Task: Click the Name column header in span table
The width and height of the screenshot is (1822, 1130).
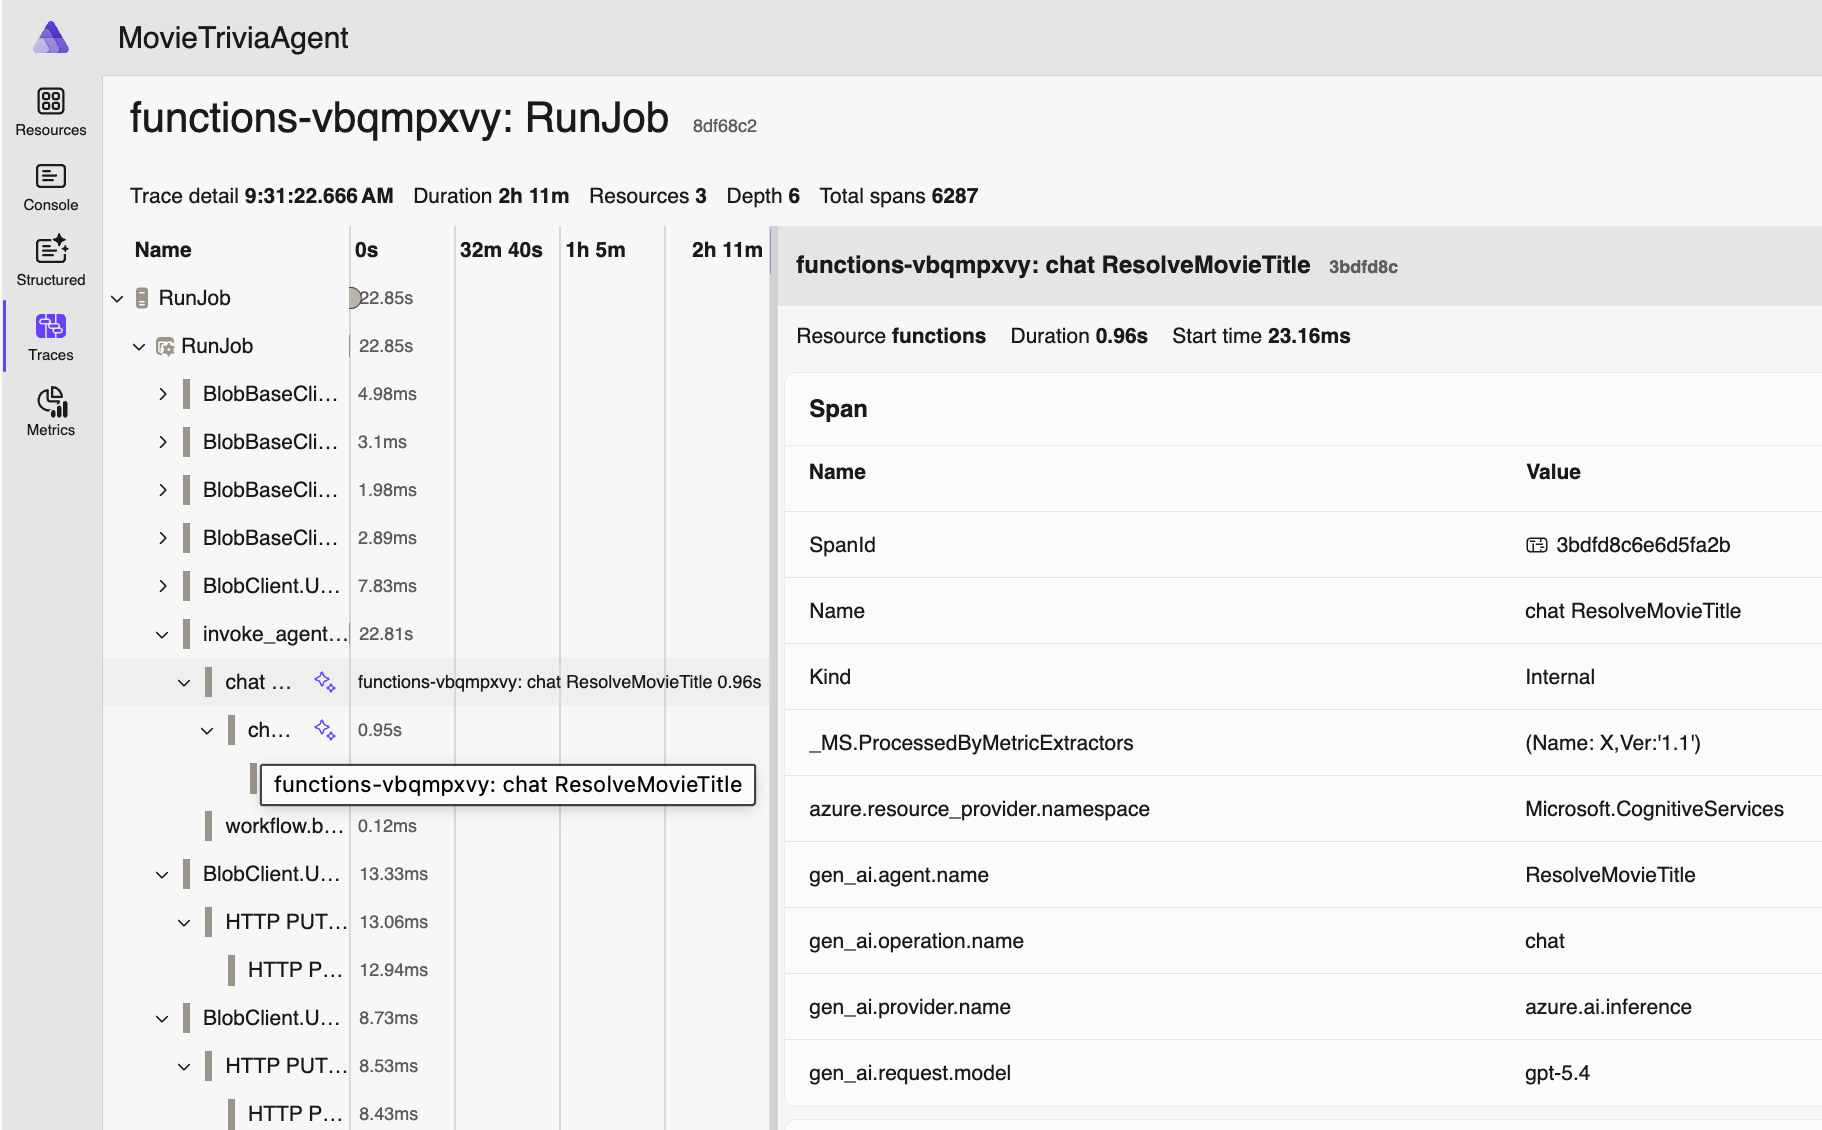Action: tap(837, 472)
